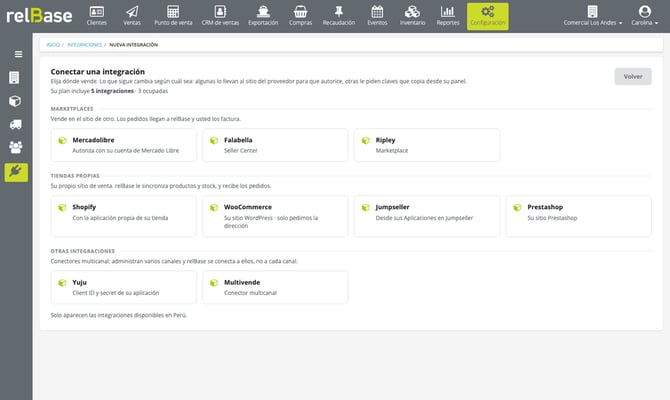670x400 pixels.
Task: Click the icon on the Falabella card
Action: point(214,141)
